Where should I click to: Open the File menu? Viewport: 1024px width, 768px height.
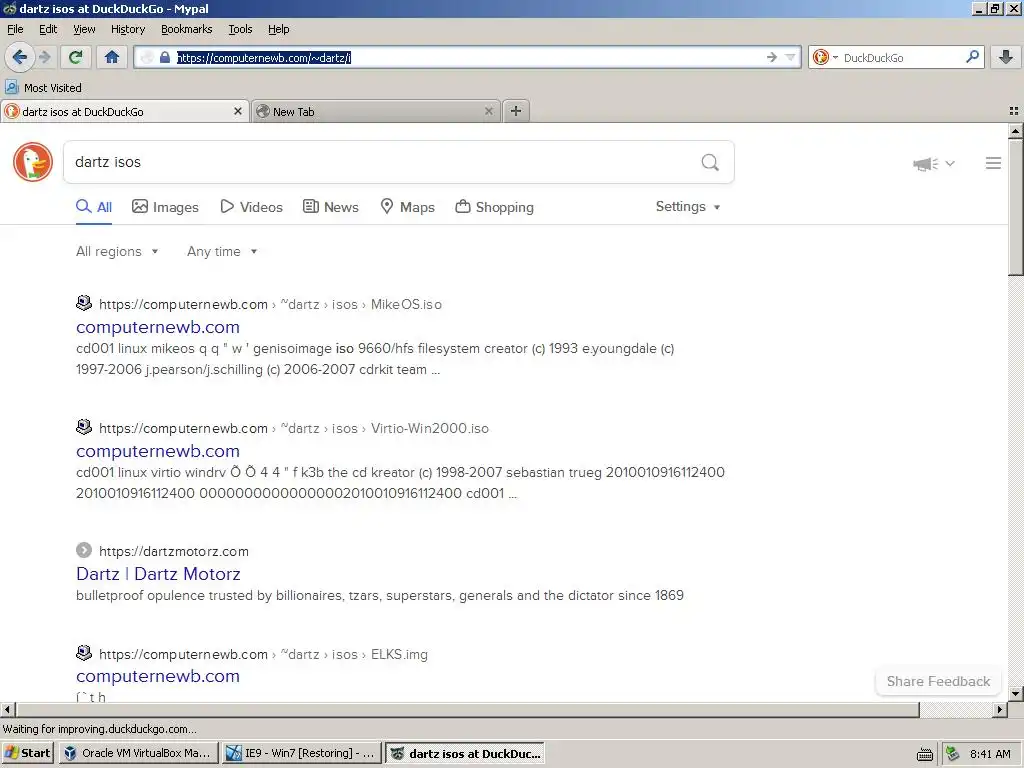15,29
